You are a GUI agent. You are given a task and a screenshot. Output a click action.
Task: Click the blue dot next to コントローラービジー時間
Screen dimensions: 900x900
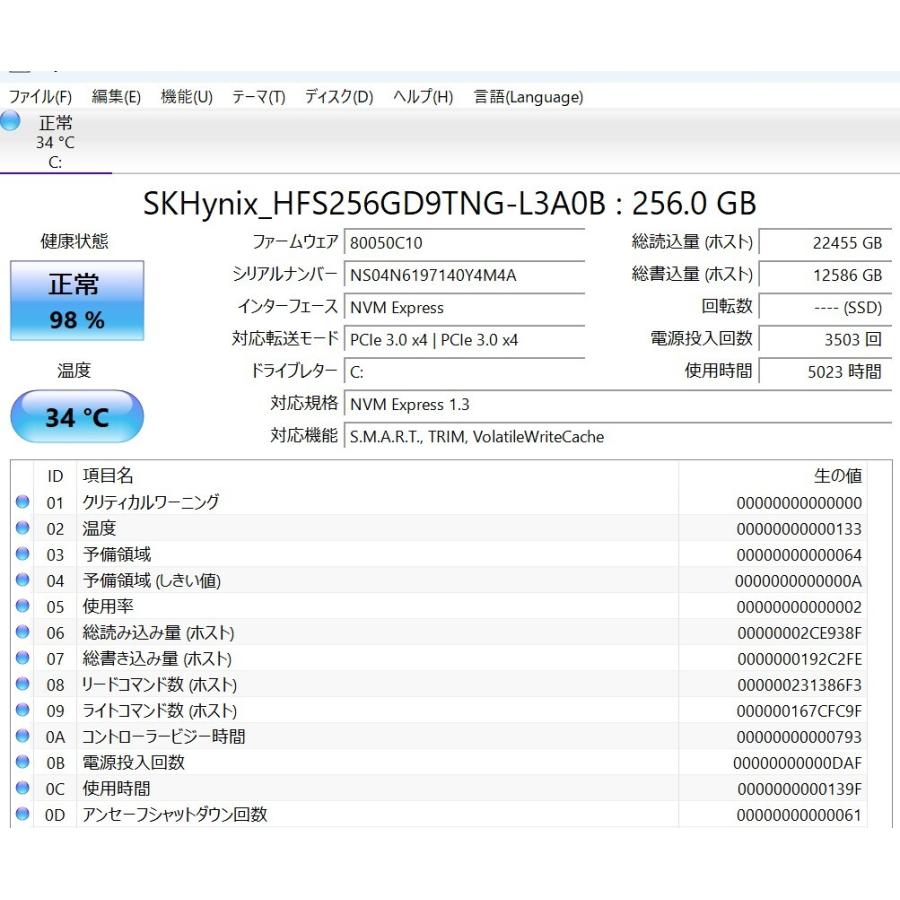tap(22, 737)
